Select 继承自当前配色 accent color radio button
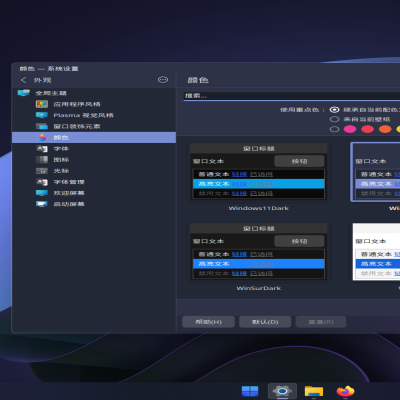This screenshot has height=400, width=400. coord(334,110)
